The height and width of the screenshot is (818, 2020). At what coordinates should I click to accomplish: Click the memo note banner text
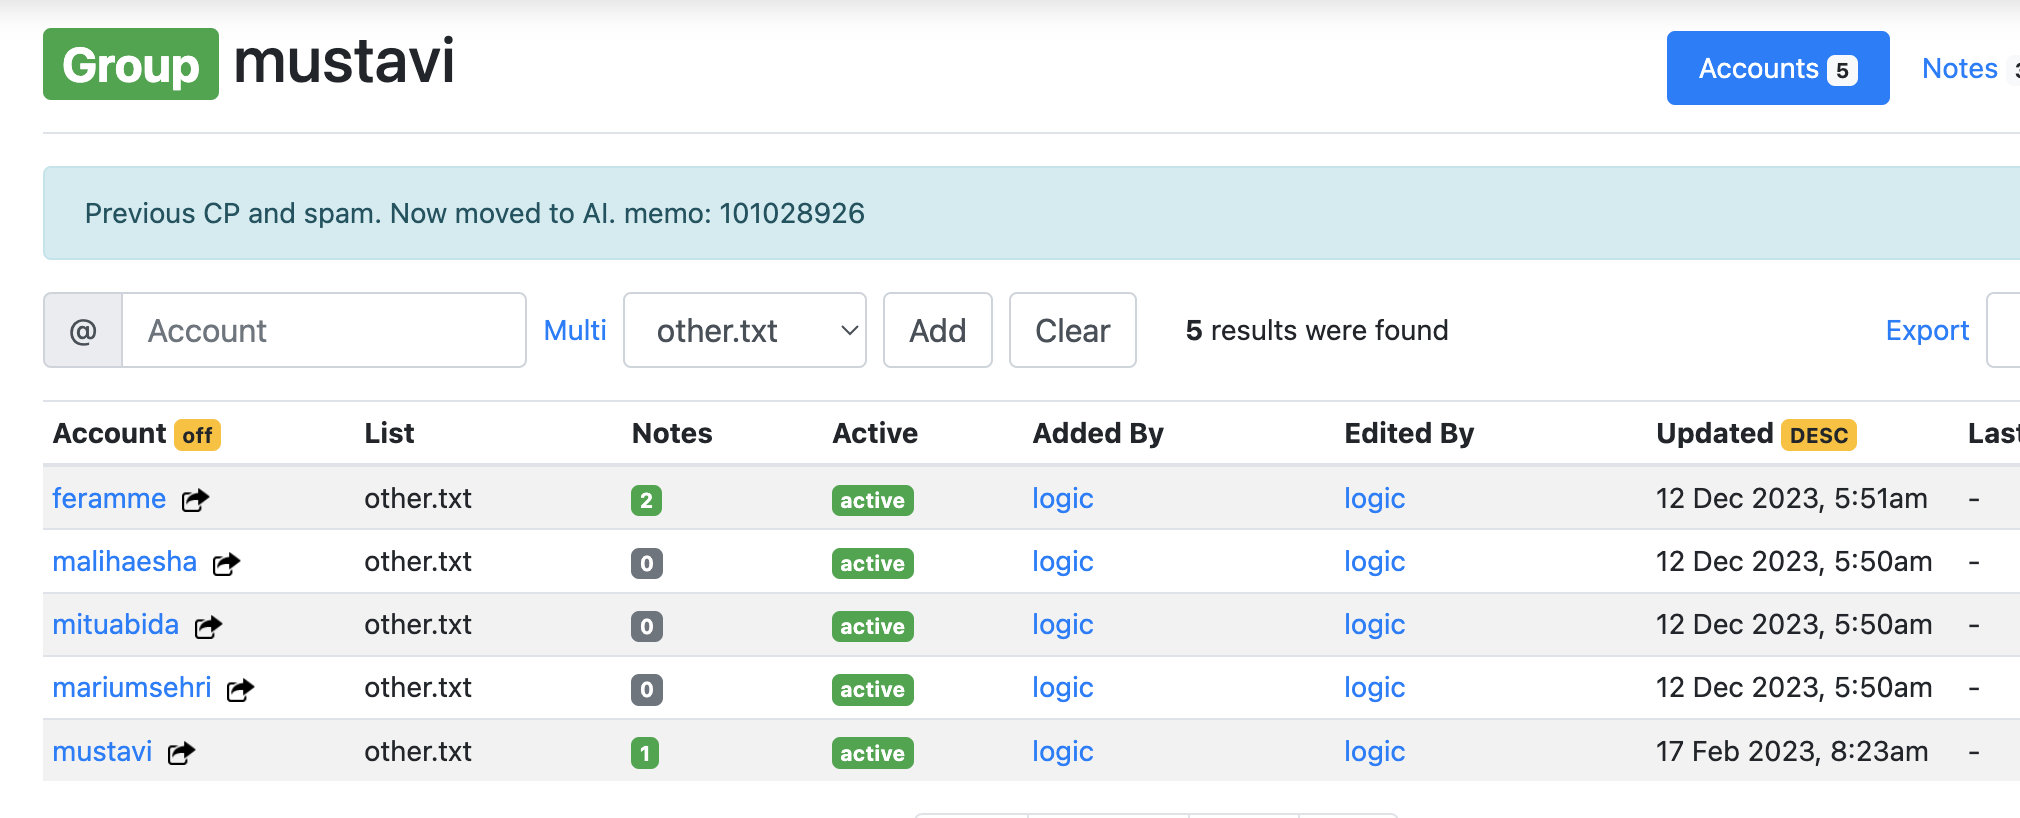click(x=475, y=213)
